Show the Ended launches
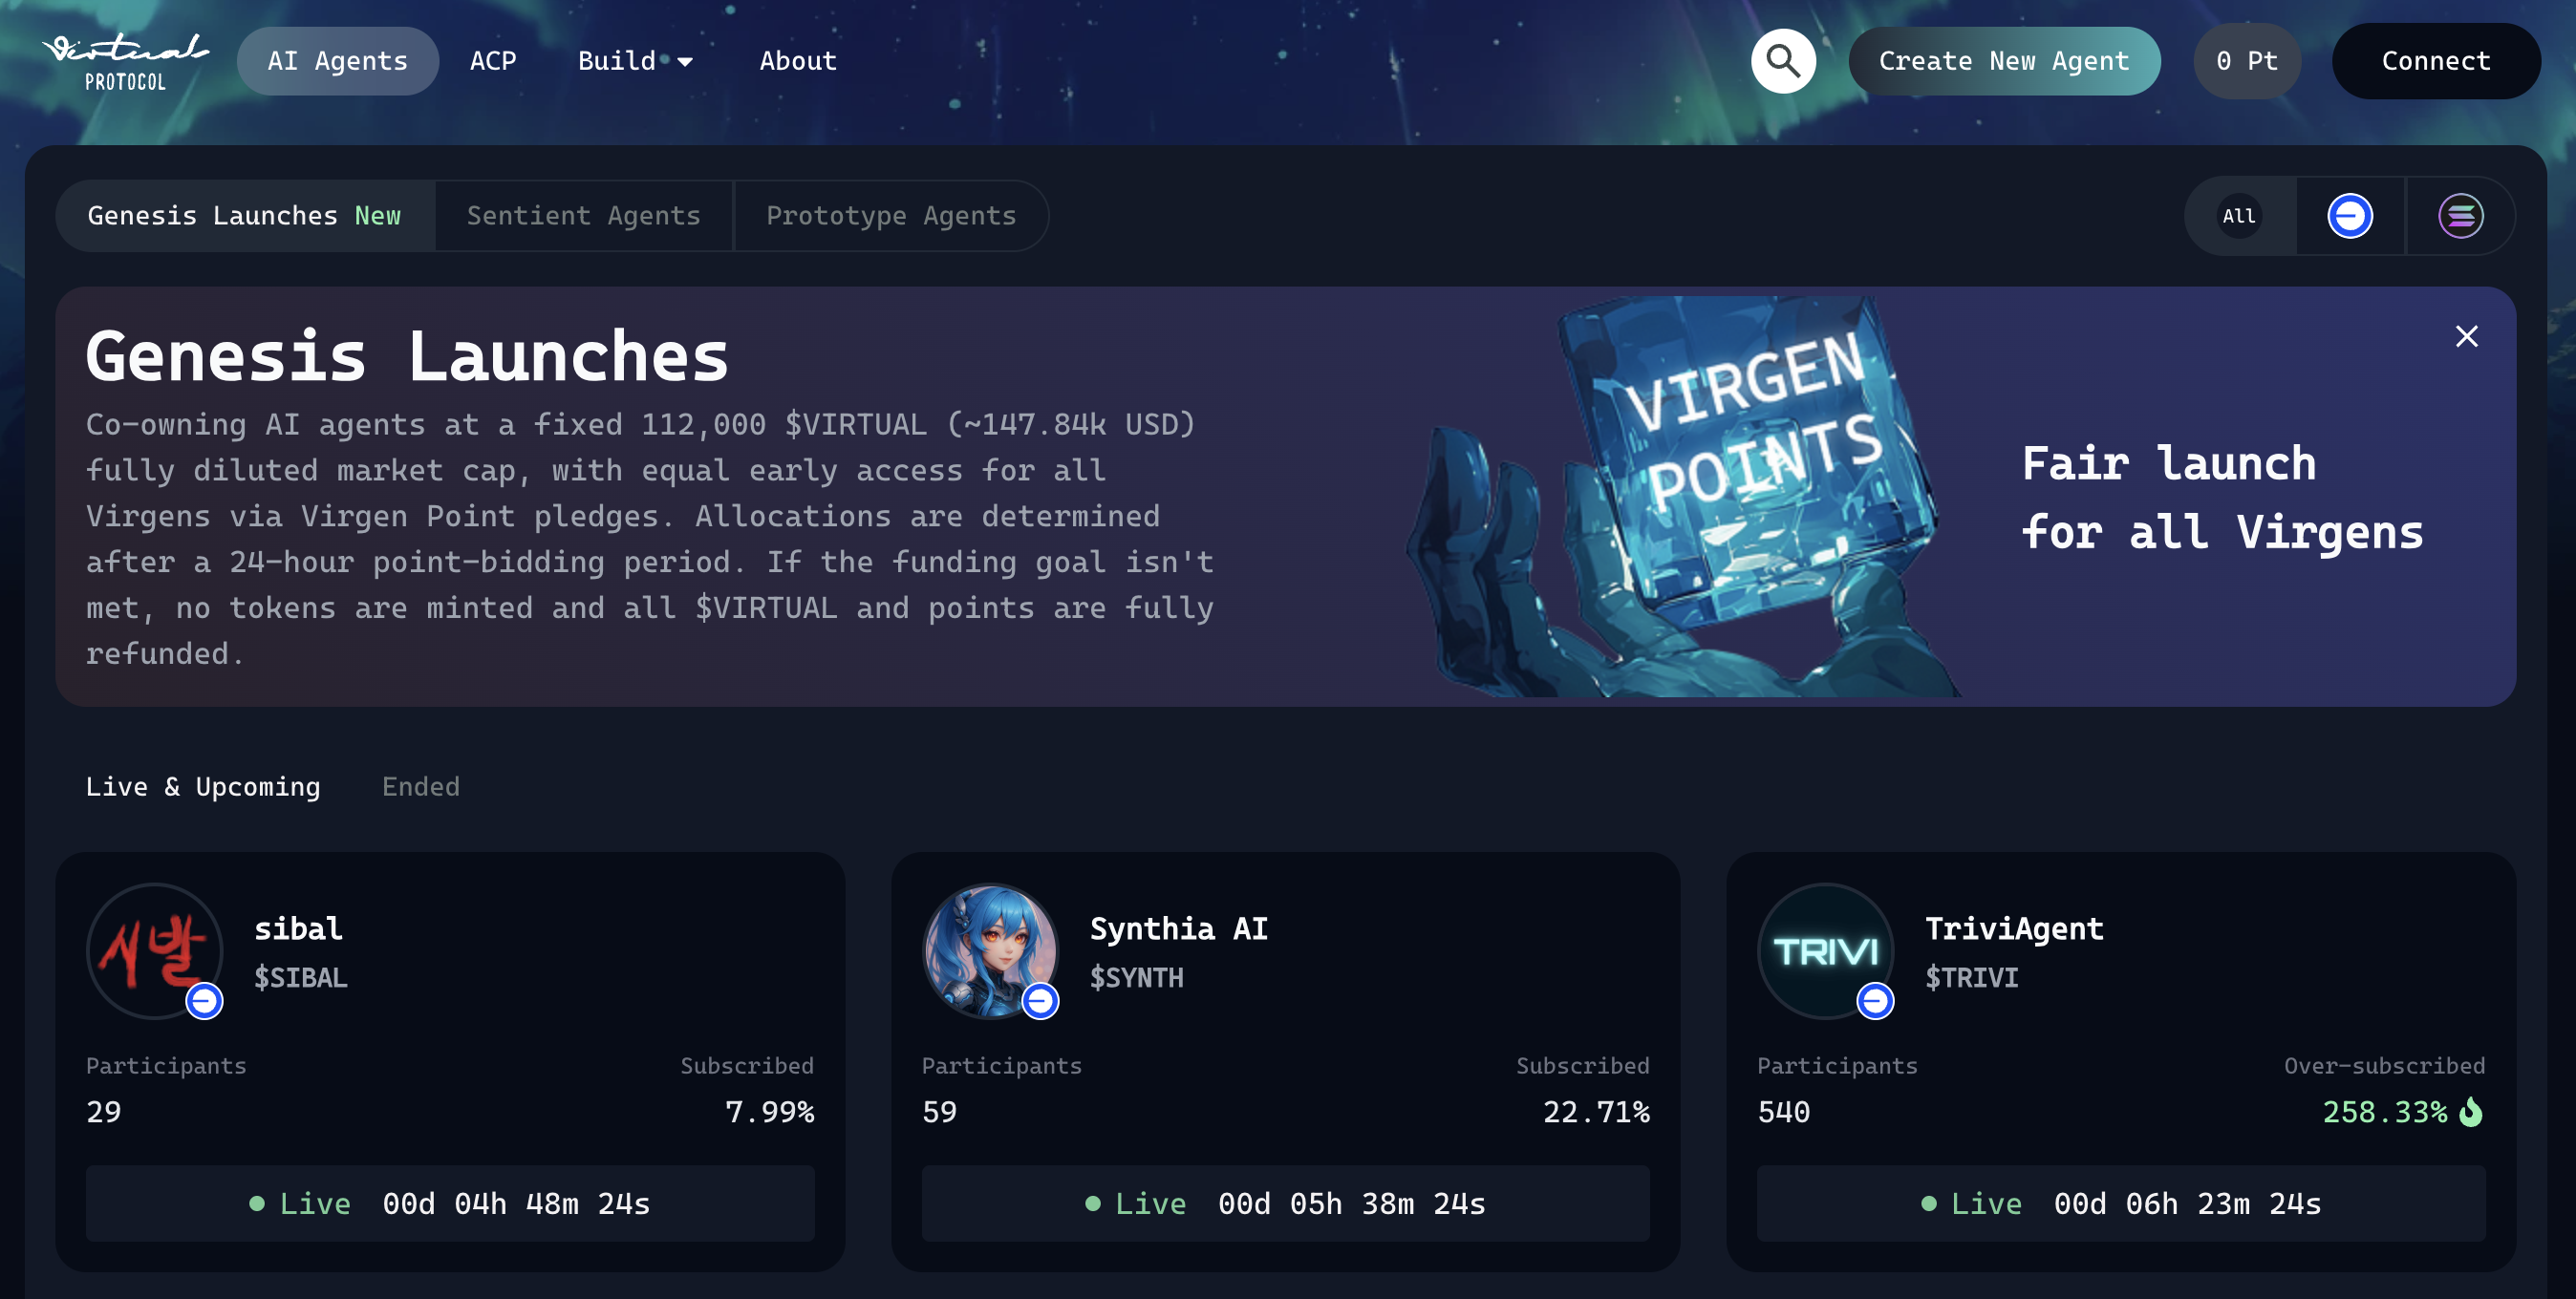 (421, 787)
